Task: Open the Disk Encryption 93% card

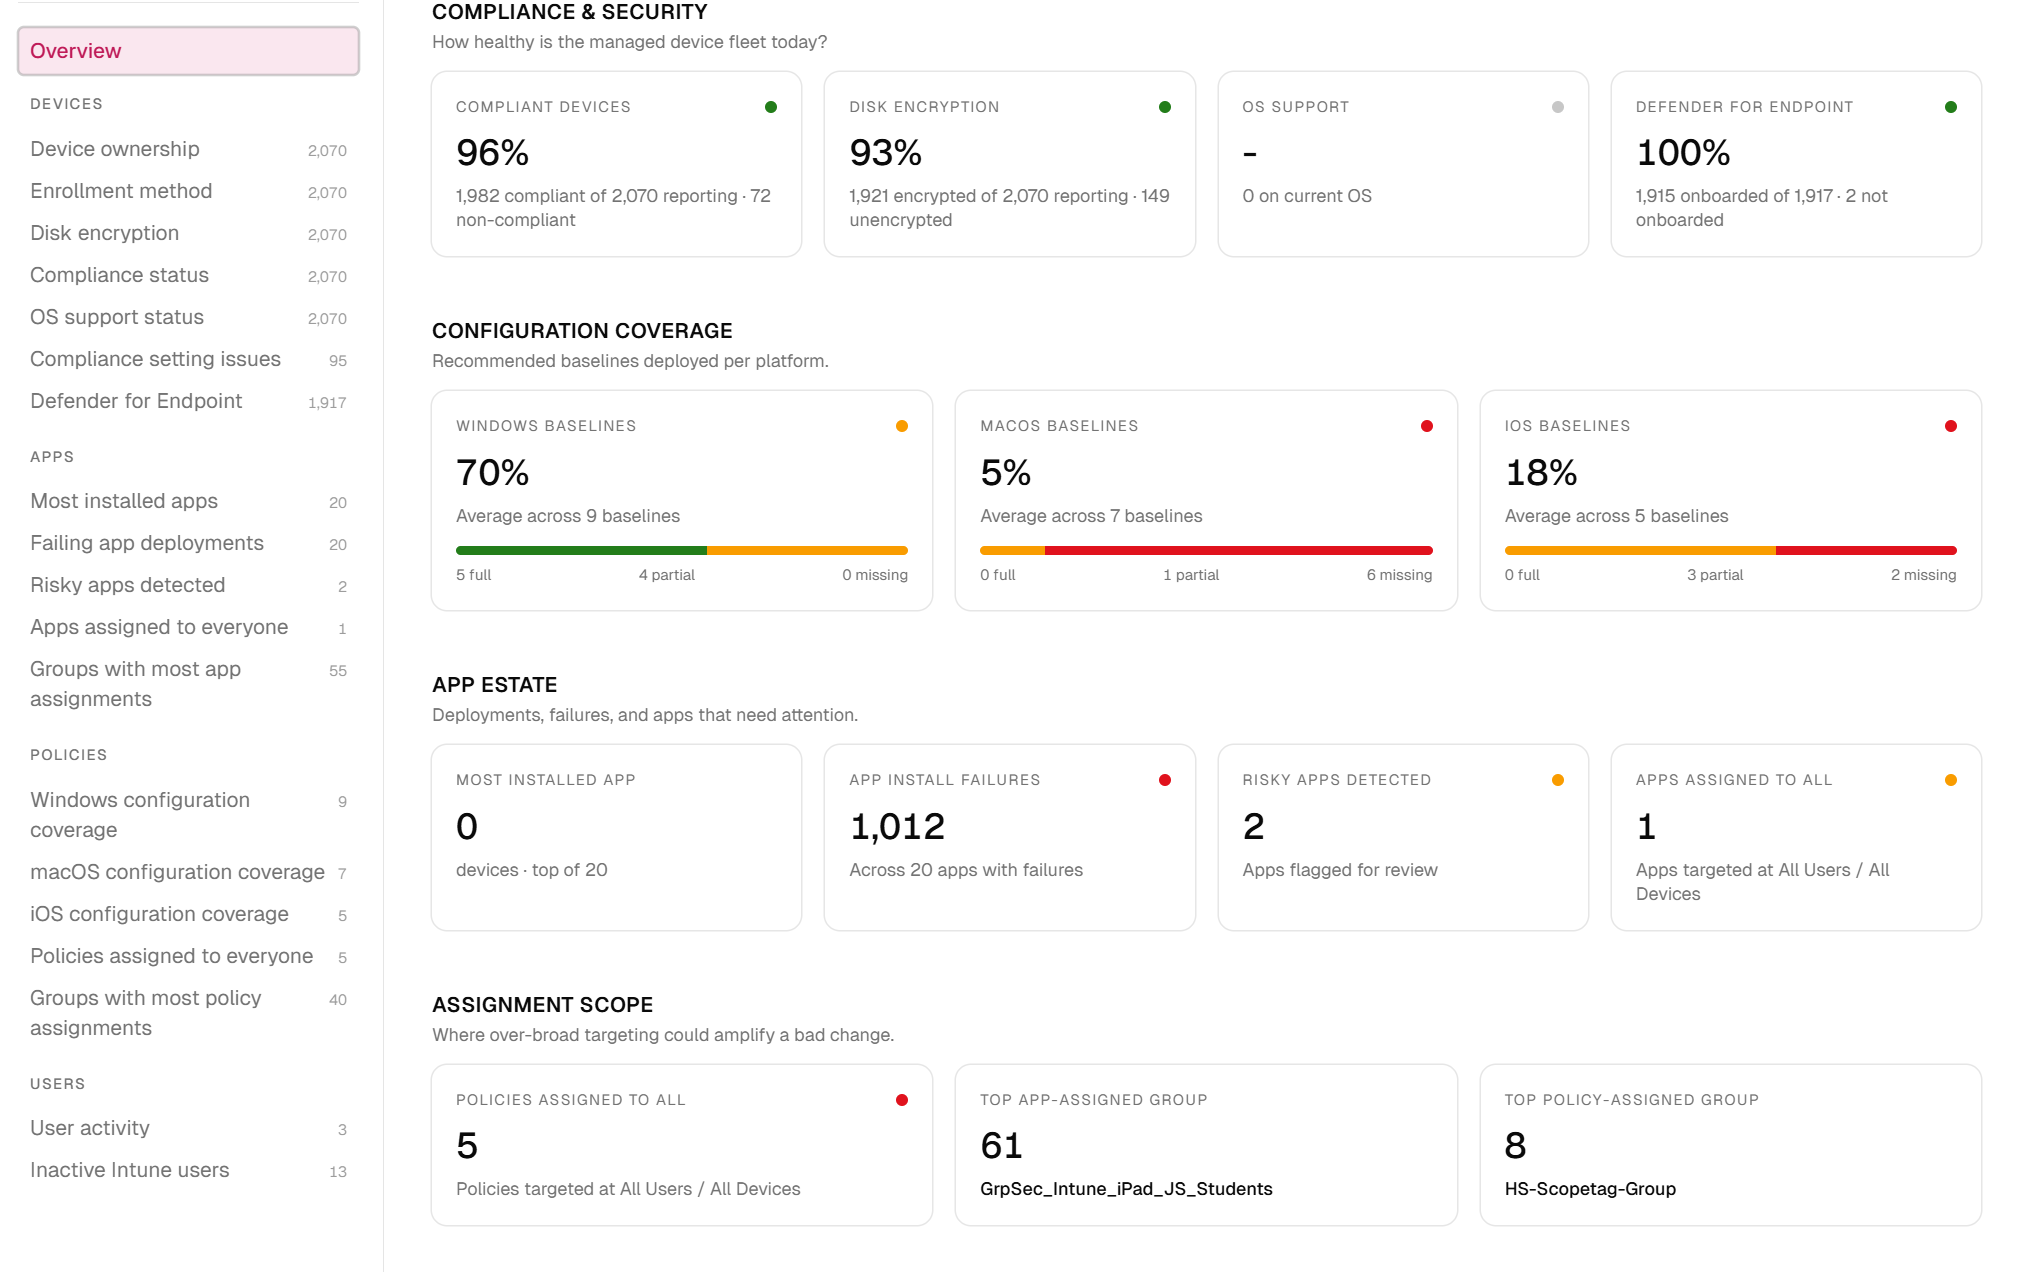Action: tap(1010, 164)
